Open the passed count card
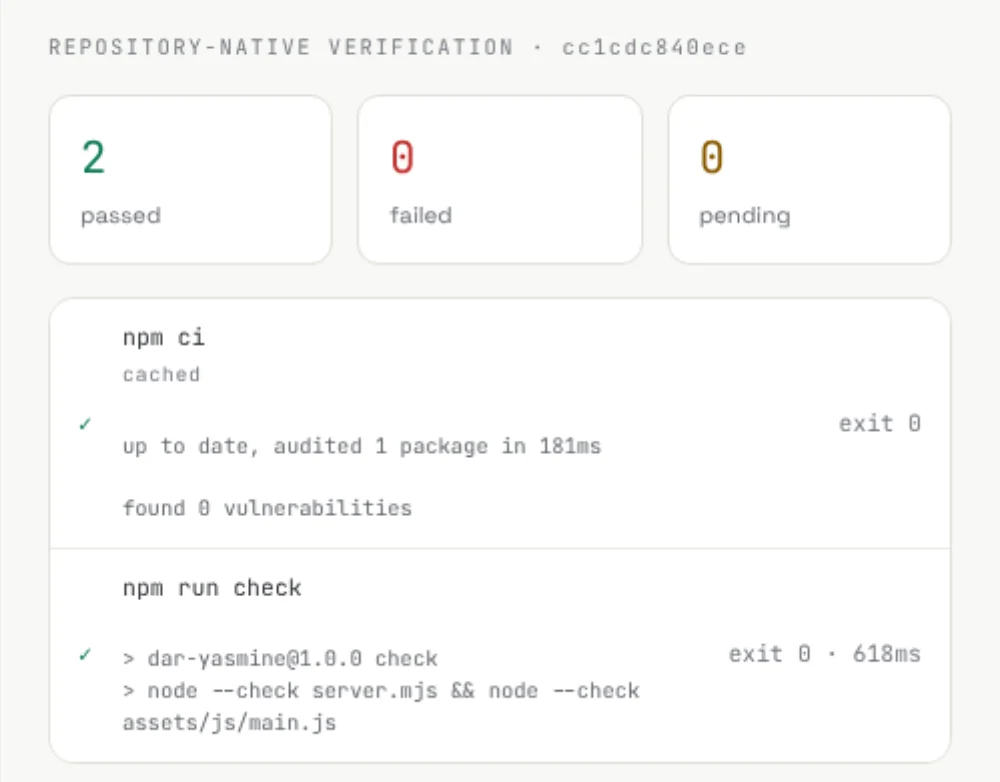The image size is (1000, 782). pos(191,179)
